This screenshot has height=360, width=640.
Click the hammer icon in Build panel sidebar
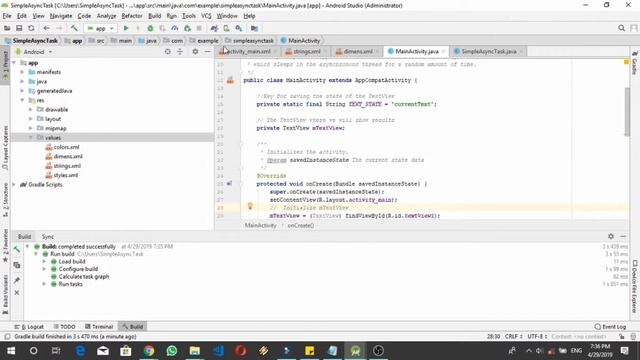pyautogui.click(x=17, y=250)
